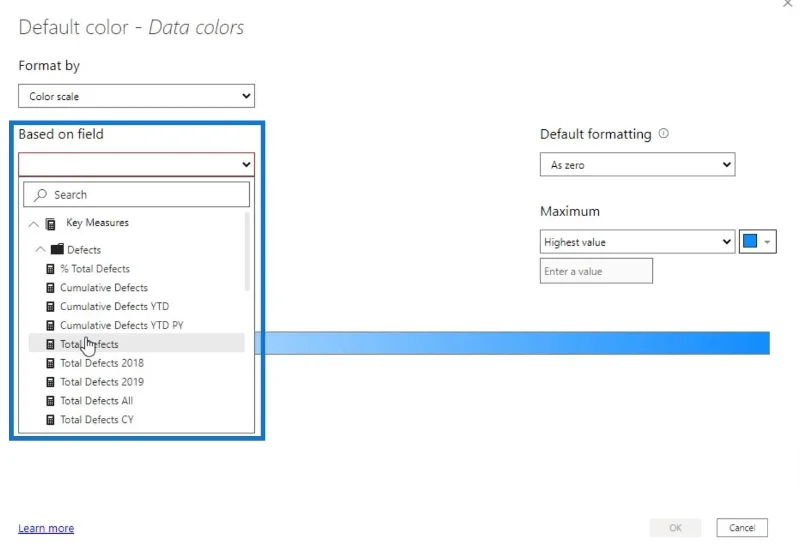Collapse the Defects folder
The width and height of the screenshot is (800, 553).
(x=40, y=249)
